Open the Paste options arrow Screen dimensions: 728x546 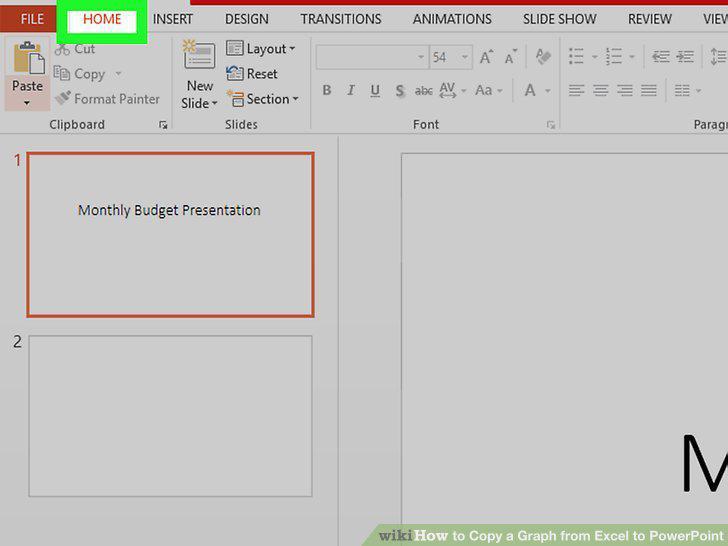pyautogui.click(x=27, y=102)
